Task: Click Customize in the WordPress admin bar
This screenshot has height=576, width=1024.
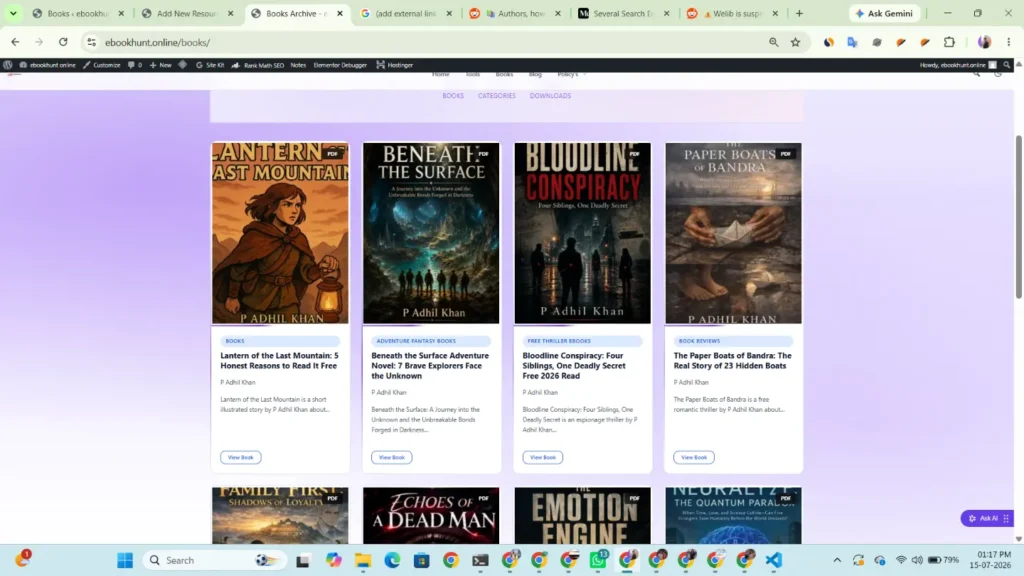Action: [x=101, y=65]
